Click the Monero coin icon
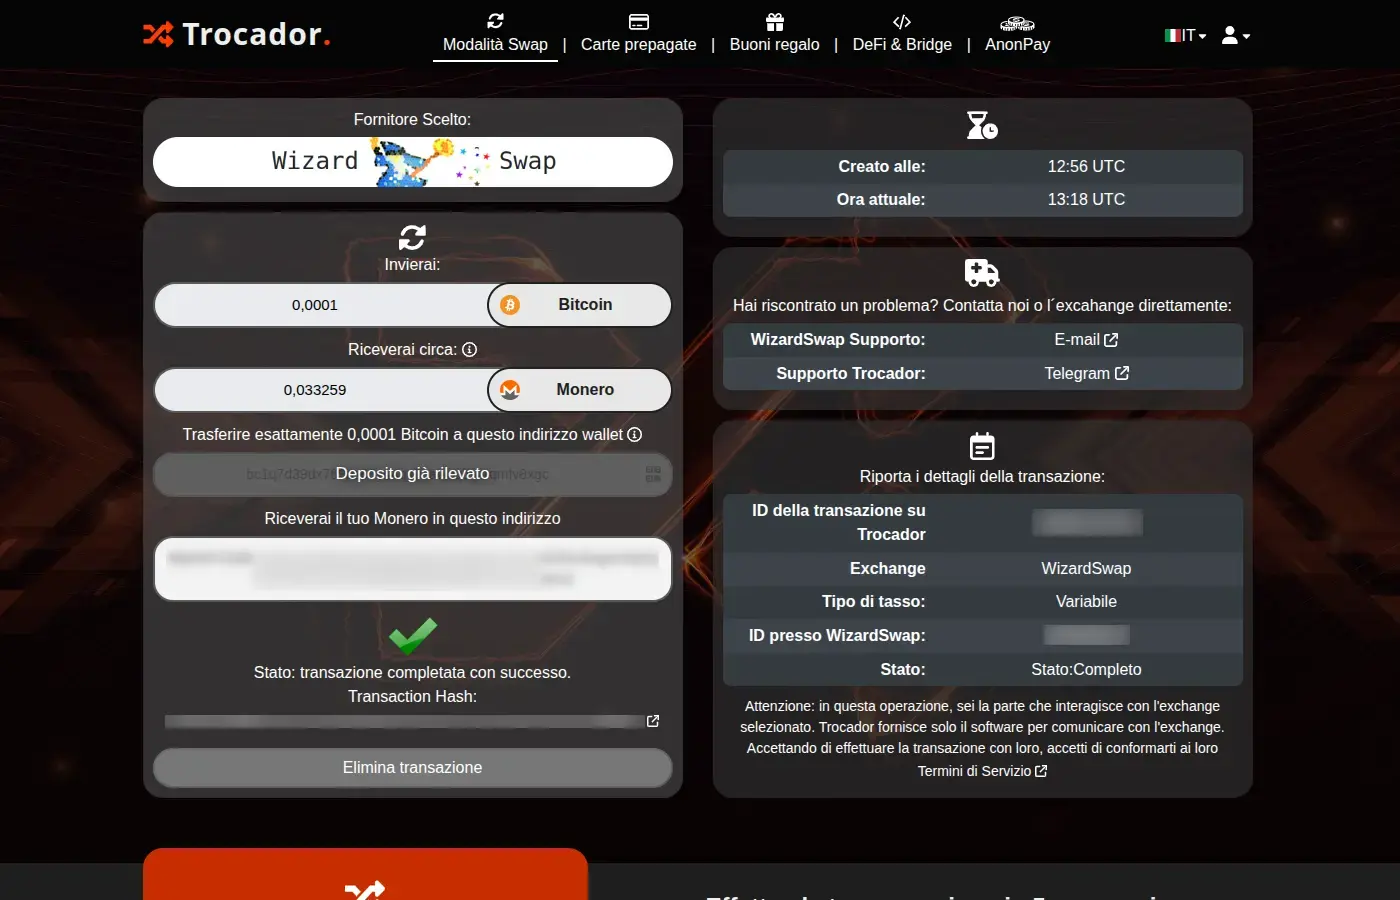The height and width of the screenshot is (900, 1400). coord(510,390)
